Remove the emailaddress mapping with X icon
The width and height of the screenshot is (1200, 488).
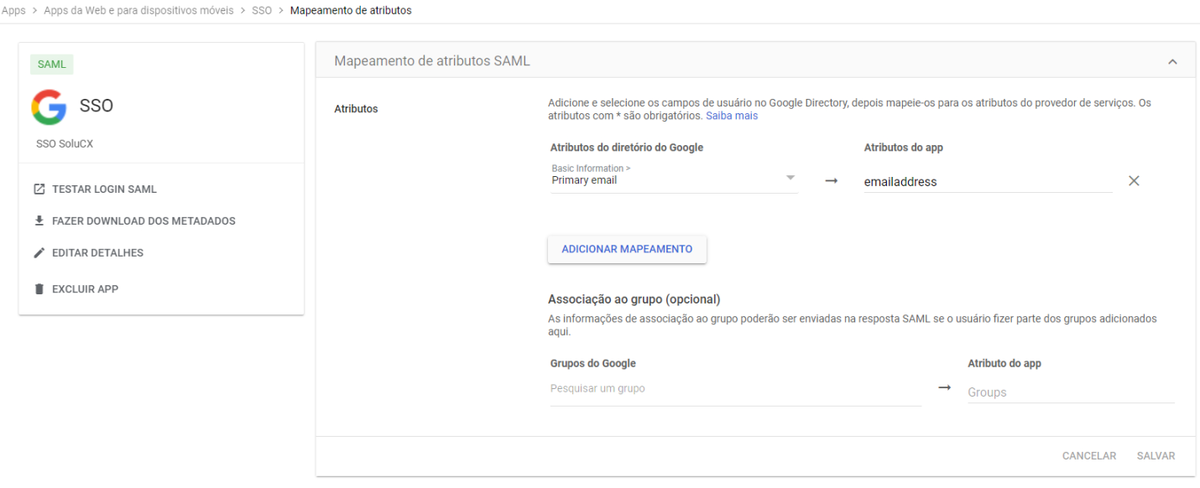coord(1133,181)
